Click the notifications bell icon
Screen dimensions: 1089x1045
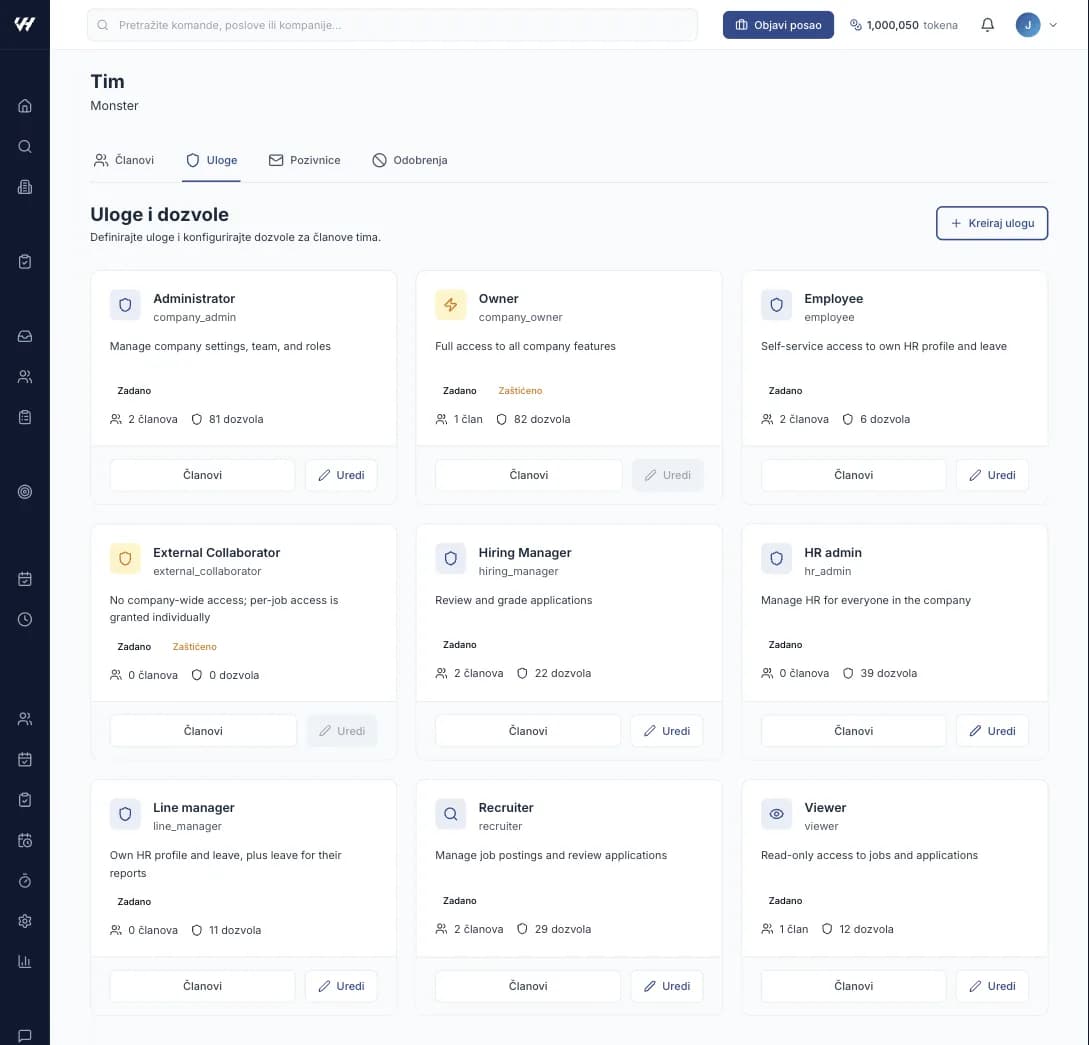(x=987, y=25)
